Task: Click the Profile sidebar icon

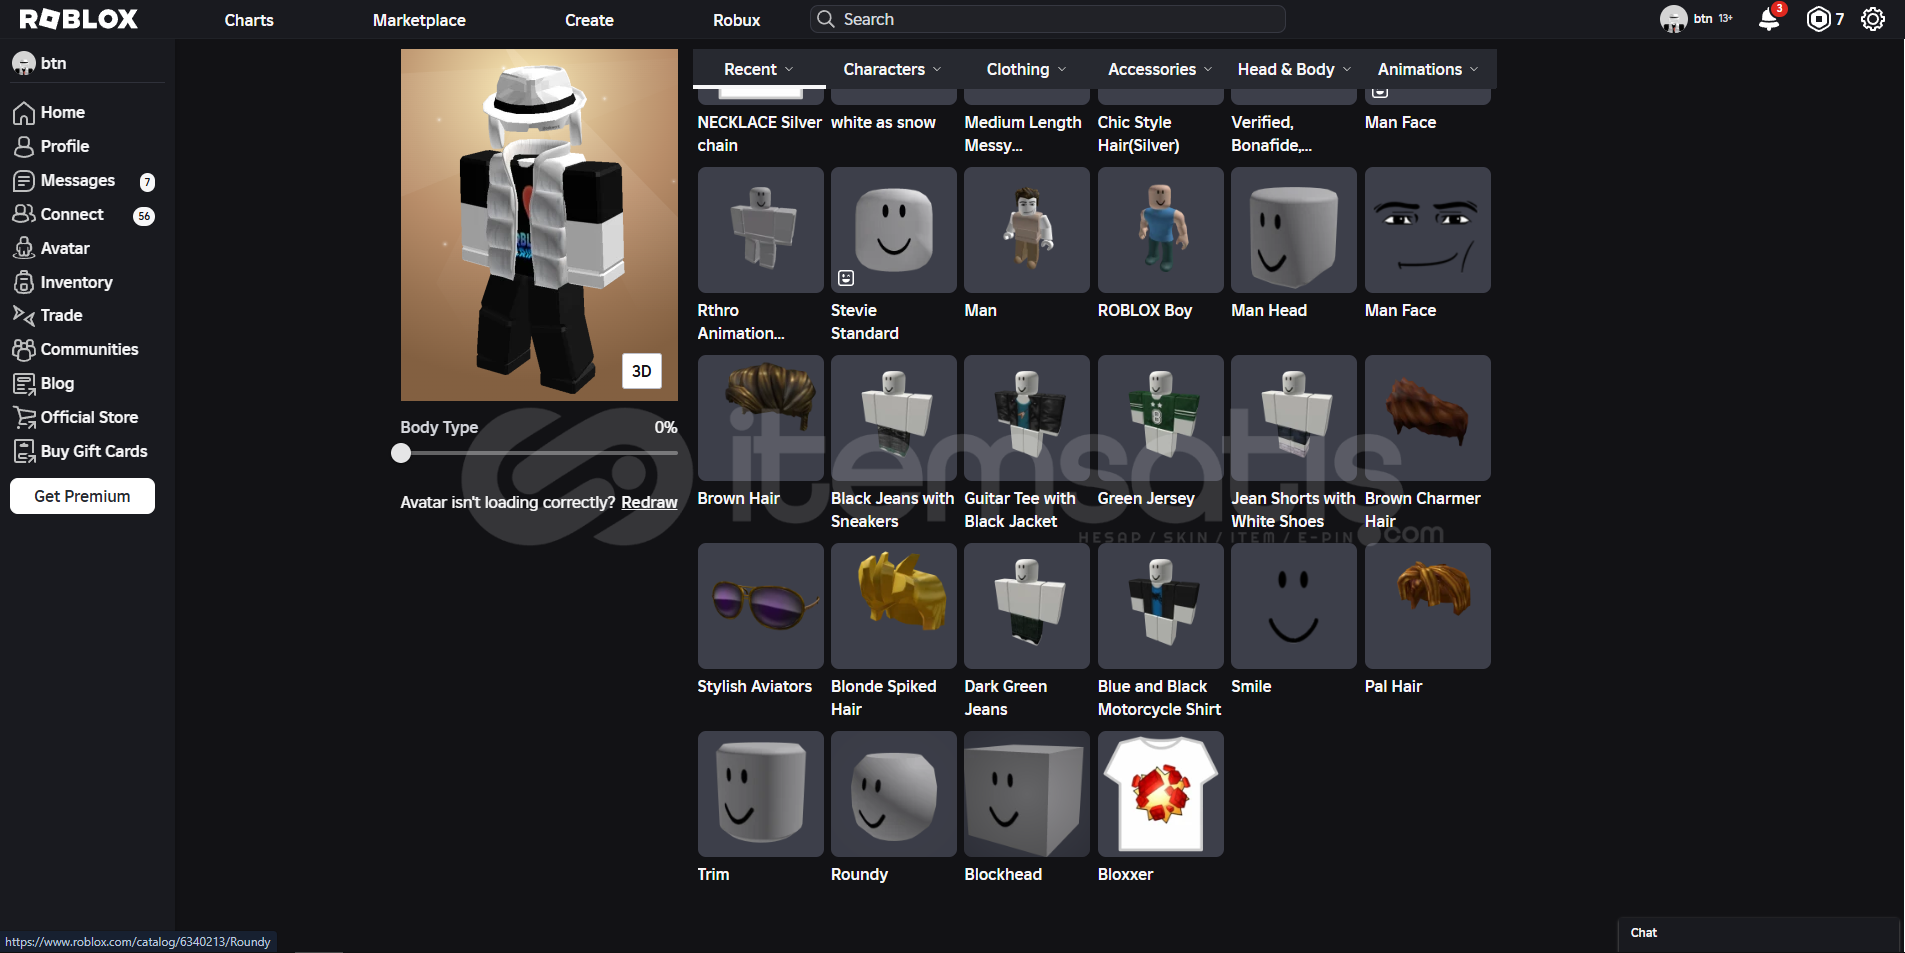Action: point(24,147)
